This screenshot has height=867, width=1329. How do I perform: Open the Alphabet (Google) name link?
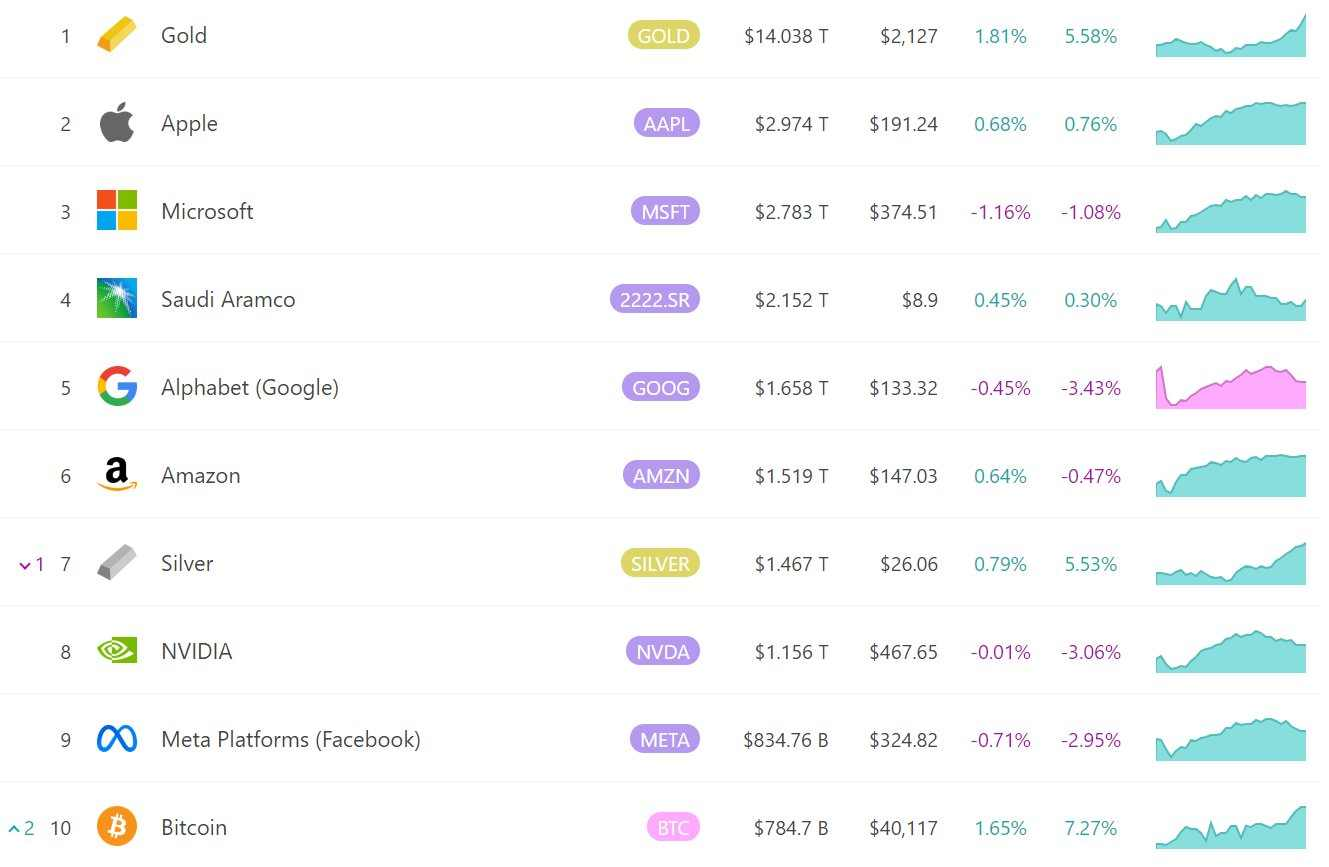(x=250, y=387)
